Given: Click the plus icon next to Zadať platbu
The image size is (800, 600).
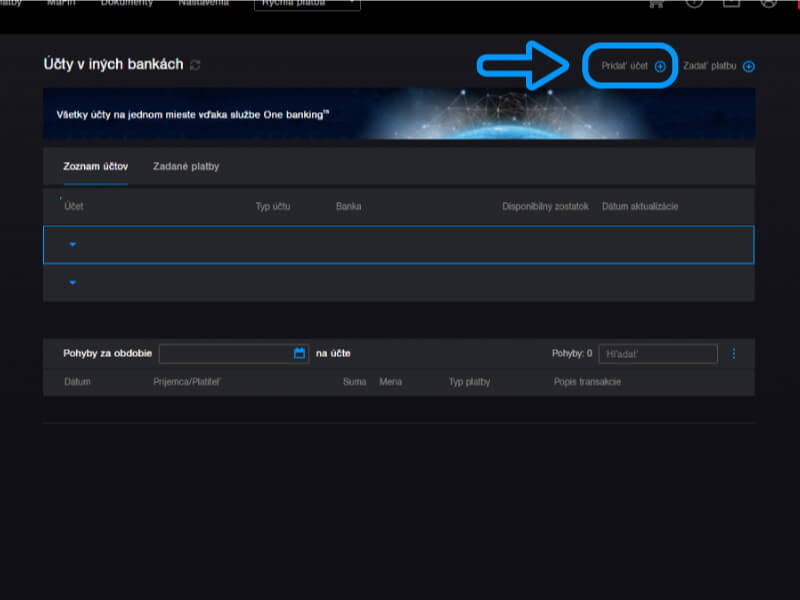Looking at the screenshot, I should [749, 66].
